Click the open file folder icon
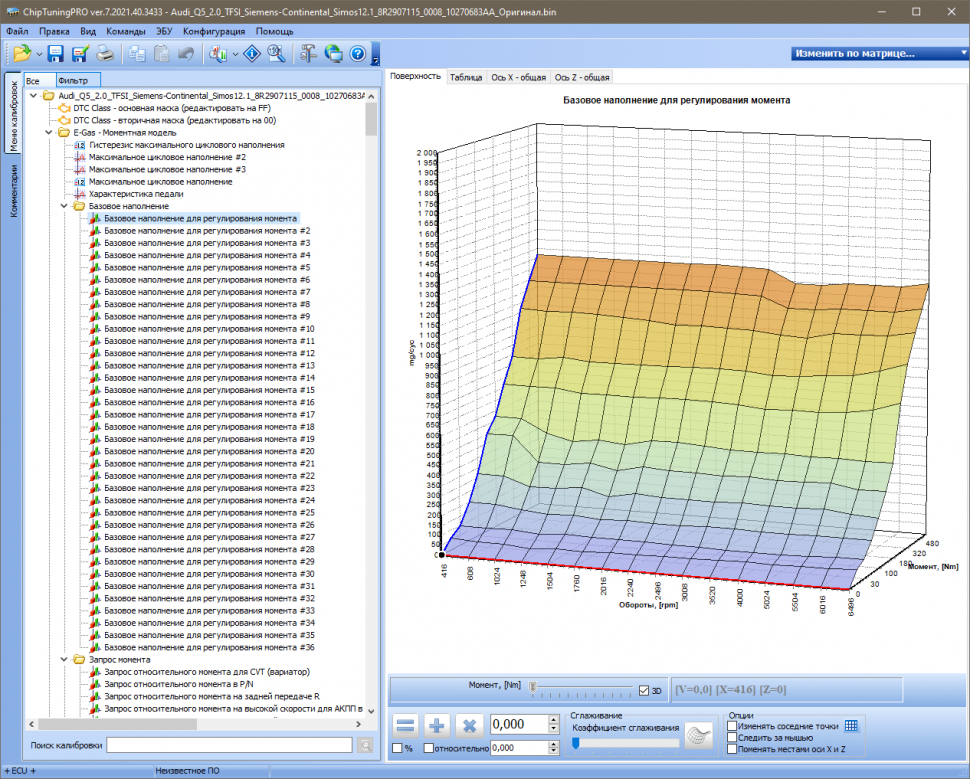The image size is (970, 779). pos(22,54)
